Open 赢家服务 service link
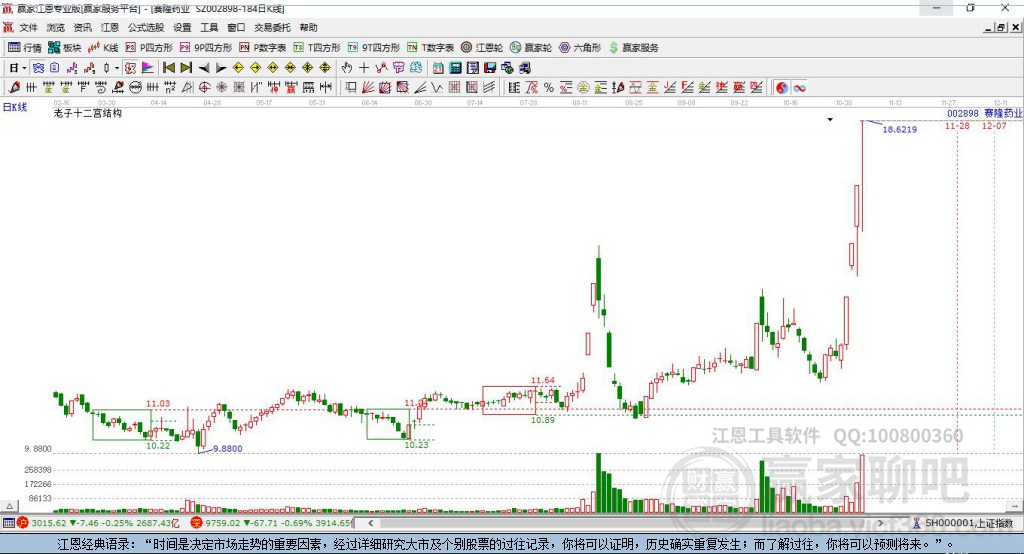Image resolution: width=1024 pixels, height=554 pixels. coord(633,48)
